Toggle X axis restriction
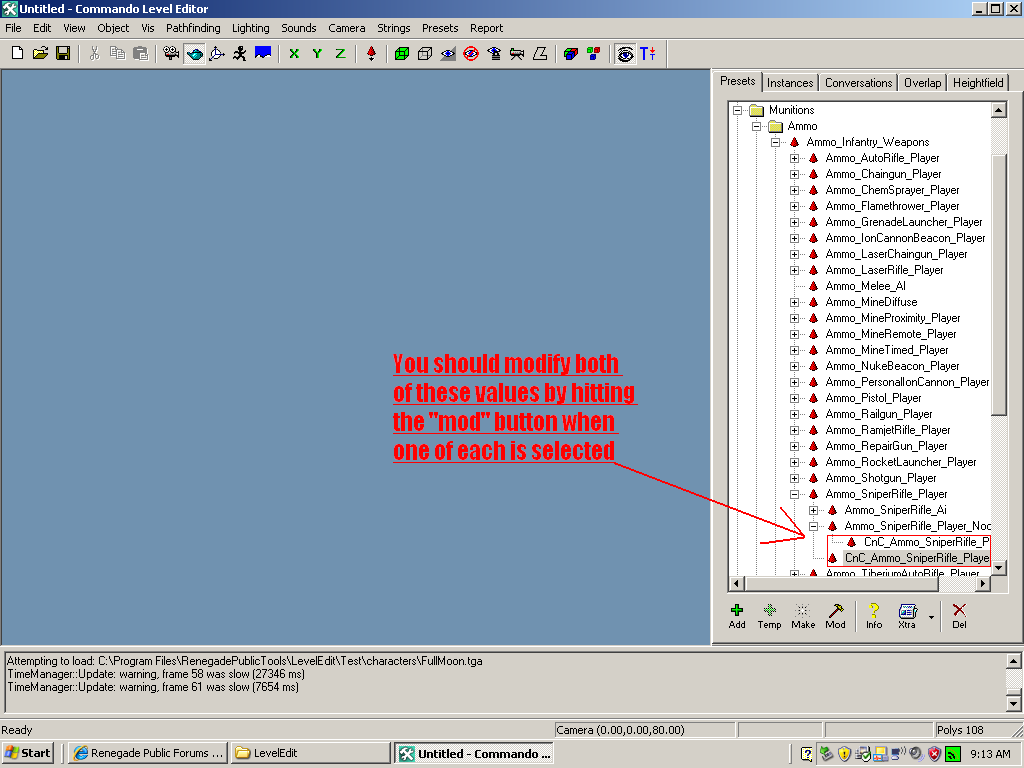Viewport: 1024px width, 768px height. (x=294, y=53)
